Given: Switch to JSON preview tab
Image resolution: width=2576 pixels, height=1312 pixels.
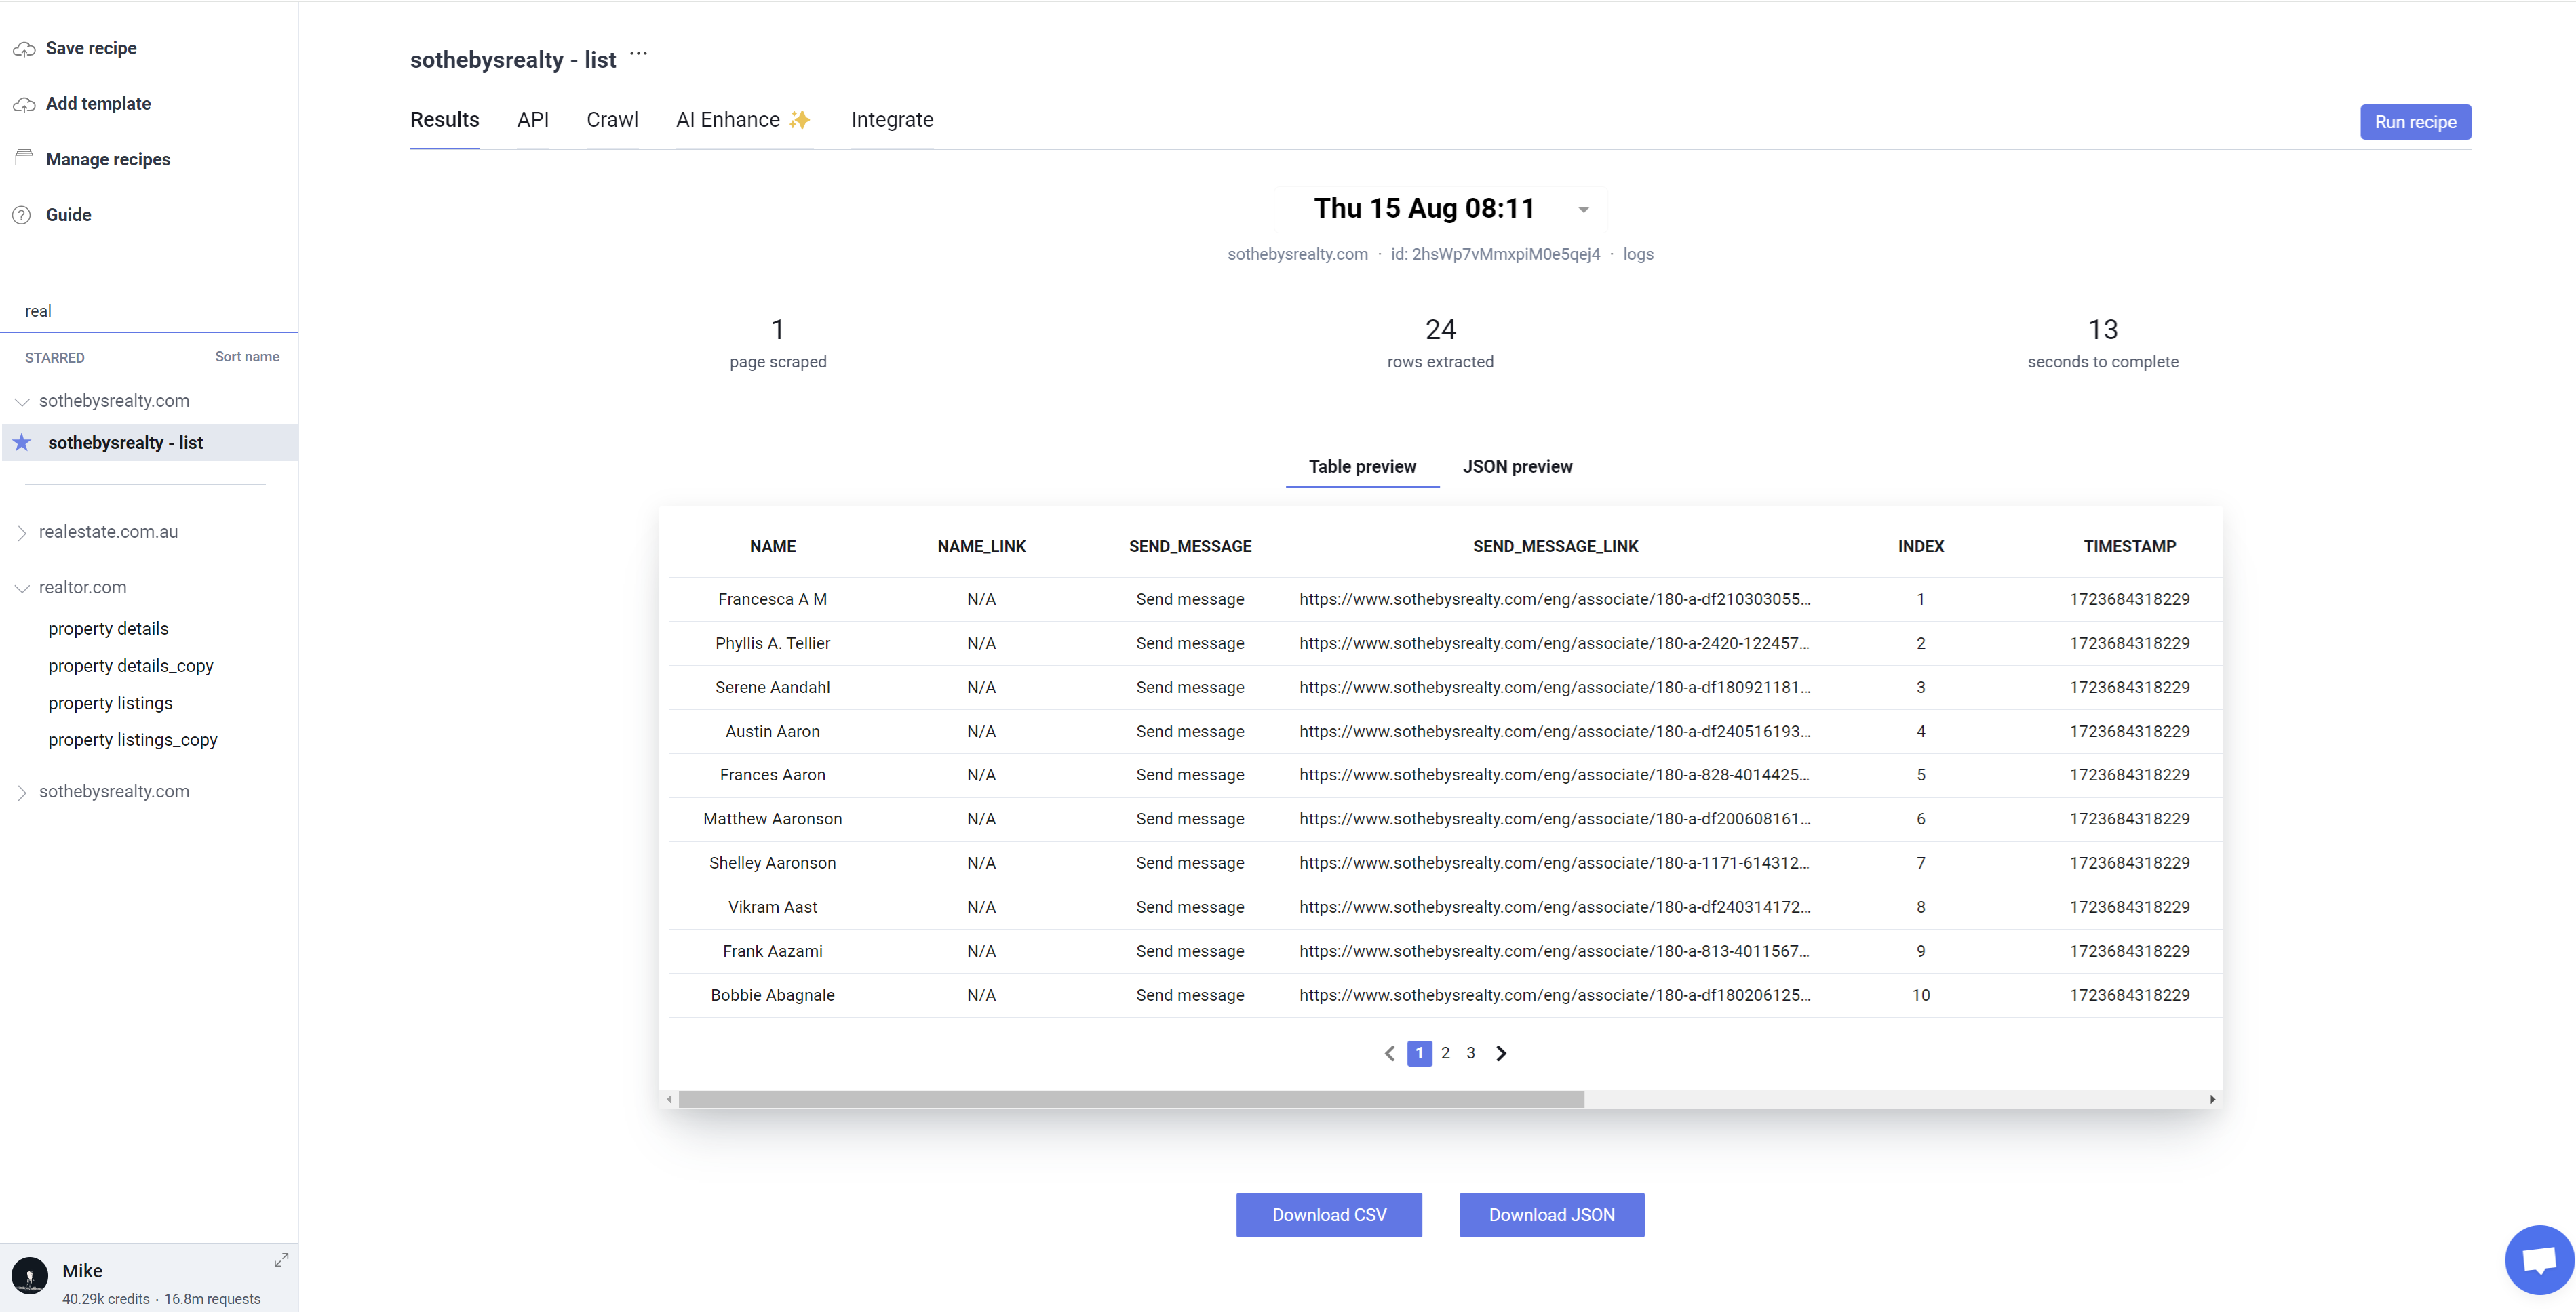Looking at the screenshot, I should (x=1516, y=467).
